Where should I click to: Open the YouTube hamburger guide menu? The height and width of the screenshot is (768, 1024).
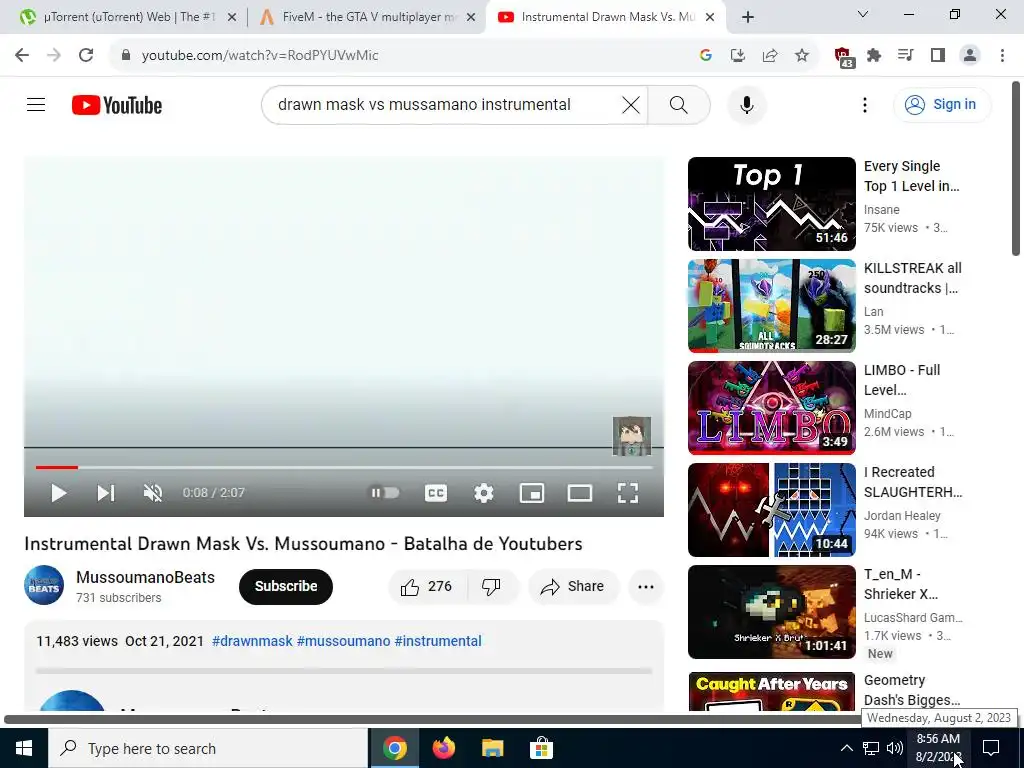(x=36, y=104)
